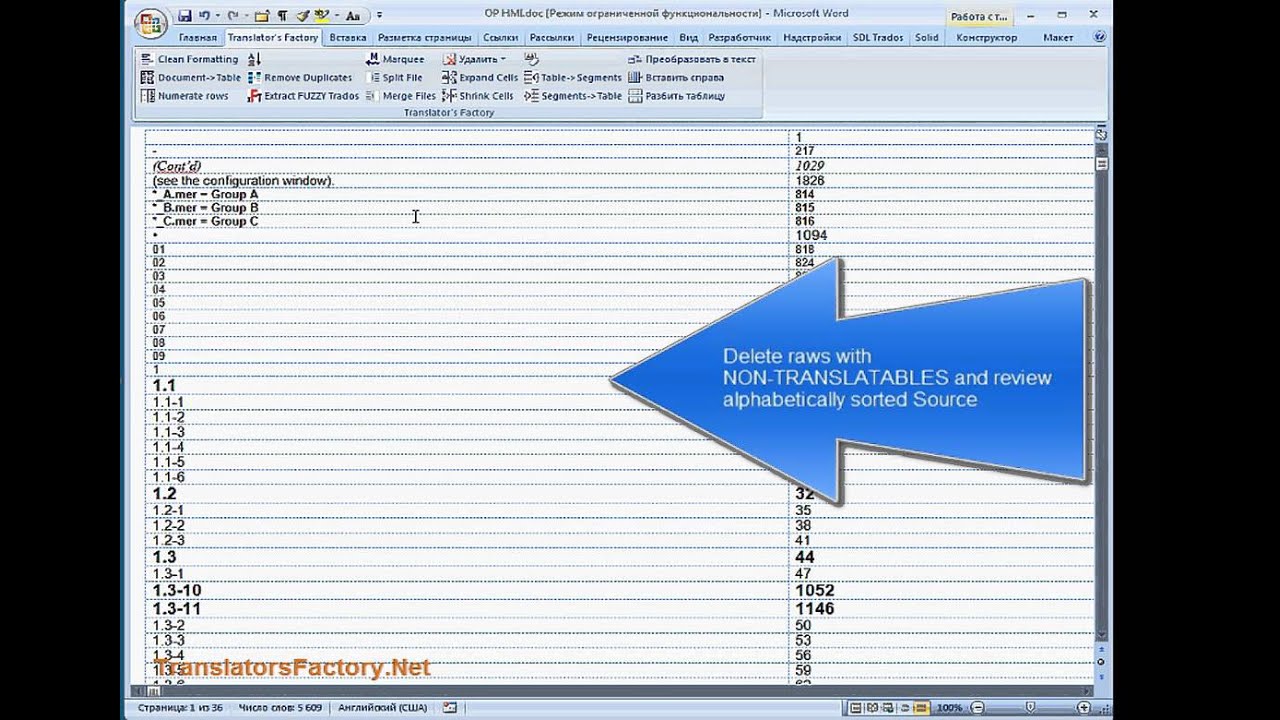This screenshot has height=720, width=1280.
Task: Click Shrink Cells tool
Action: tap(478, 96)
